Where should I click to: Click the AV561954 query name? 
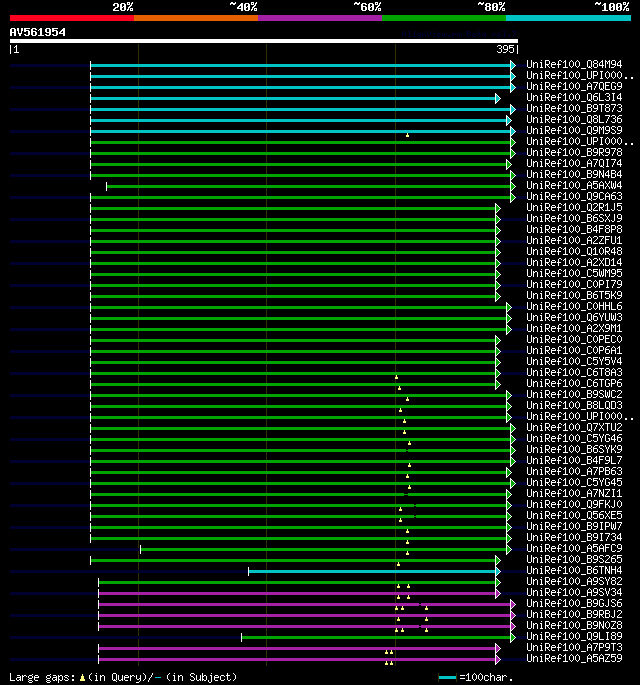pyautogui.click(x=38, y=32)
